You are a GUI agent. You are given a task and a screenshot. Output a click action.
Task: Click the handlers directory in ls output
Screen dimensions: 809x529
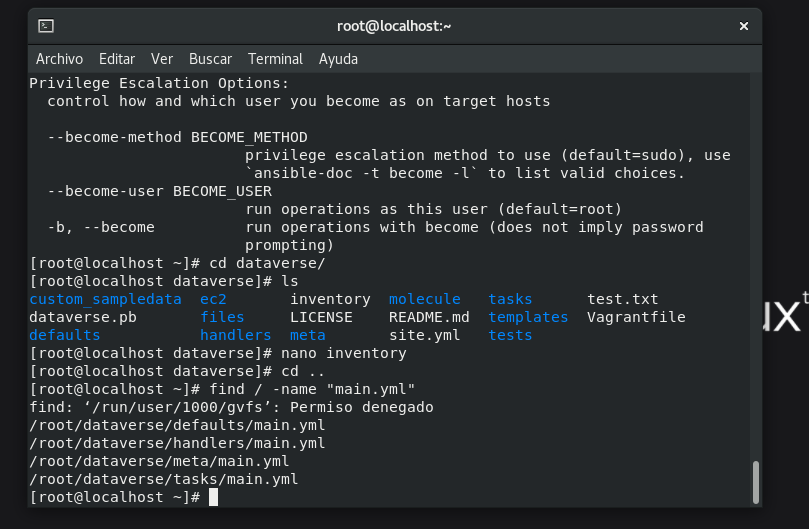(x=236, y=335)
